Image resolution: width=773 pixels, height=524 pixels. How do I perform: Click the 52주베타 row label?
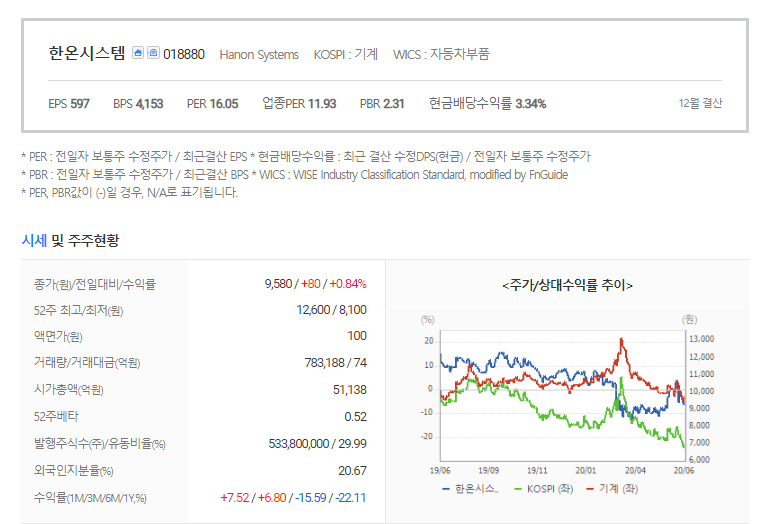[56, 417]
